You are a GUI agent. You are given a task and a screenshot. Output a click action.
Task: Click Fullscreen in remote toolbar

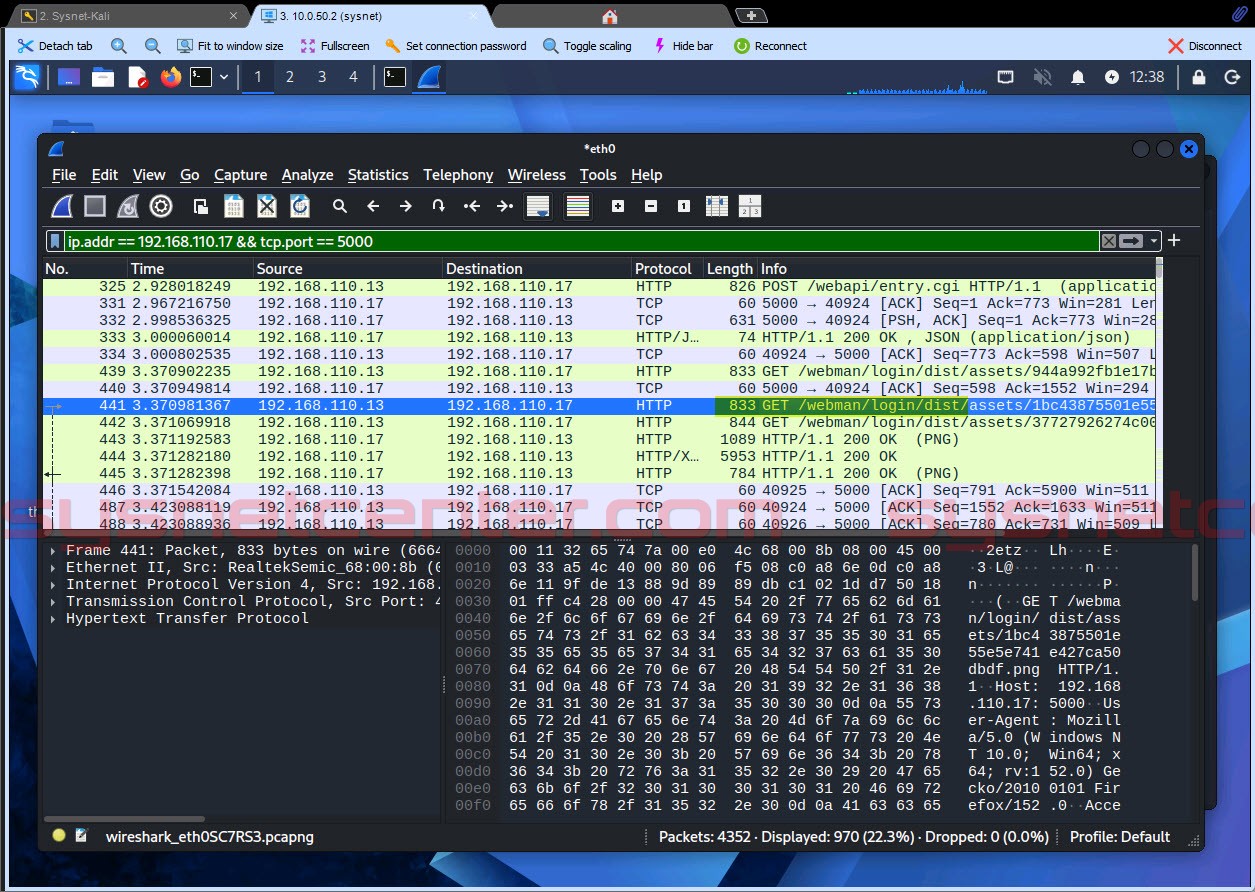click(x=334, y=46)
